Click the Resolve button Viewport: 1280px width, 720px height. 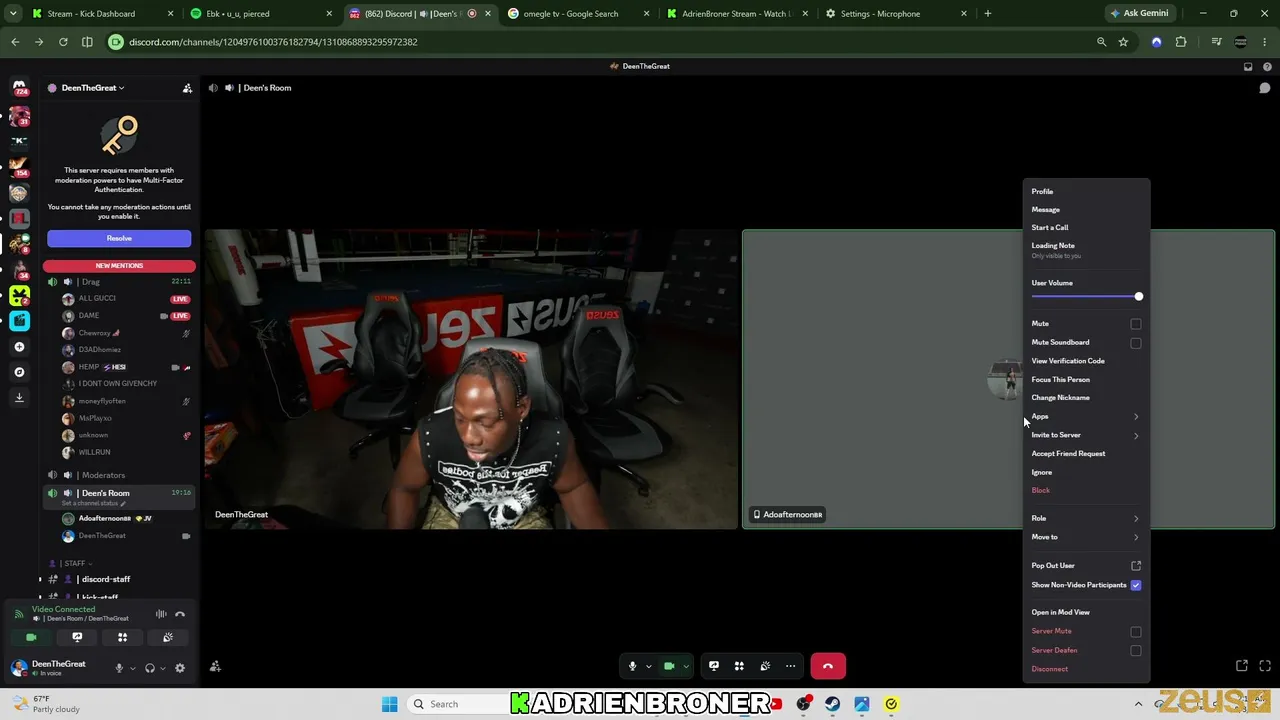[x=119, y=238]
